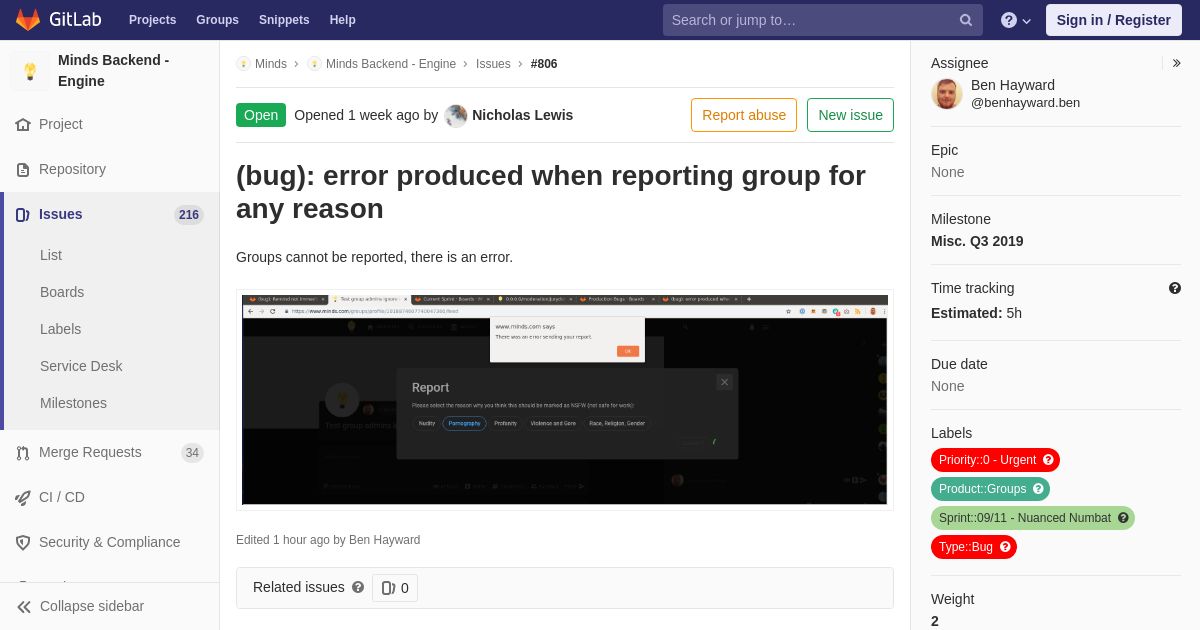Open Service Desk submenu item
This screenshot has width=1200, height=630.
coord(81,366)
